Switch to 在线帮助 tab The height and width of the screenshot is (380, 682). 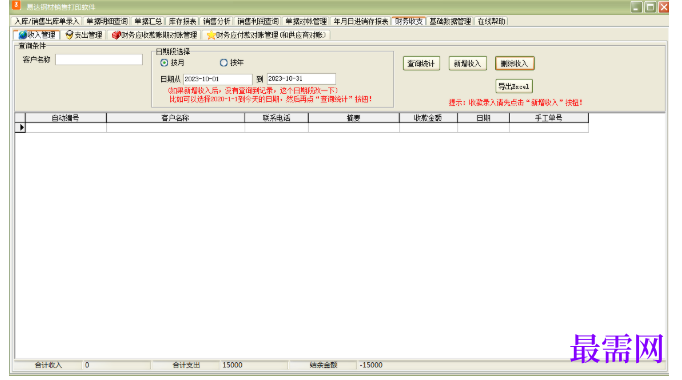point(491,21)
